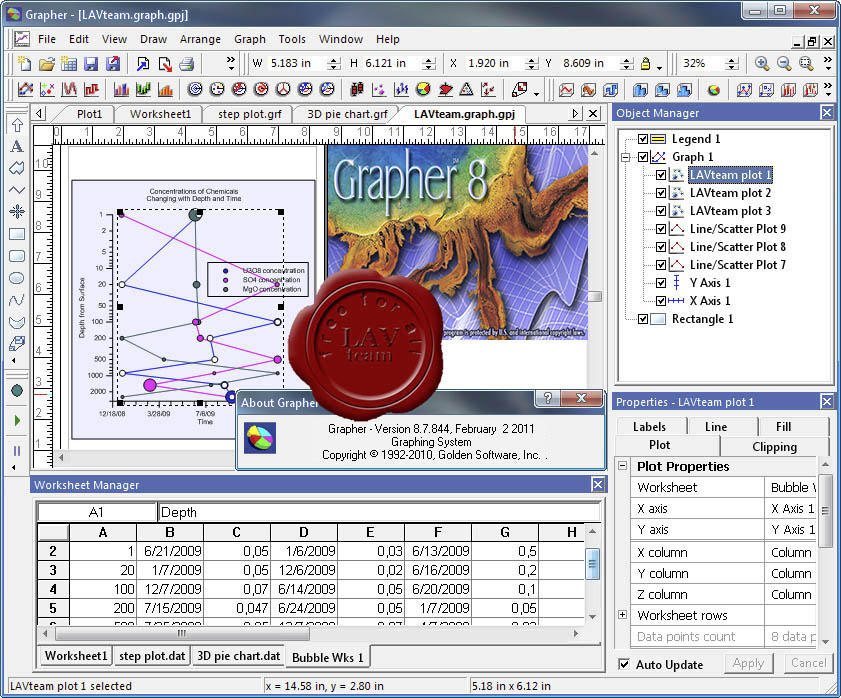Click the New worksheet icon
Image resolution: width=841 pixels, height=698 pixels.
click(69, 63)
